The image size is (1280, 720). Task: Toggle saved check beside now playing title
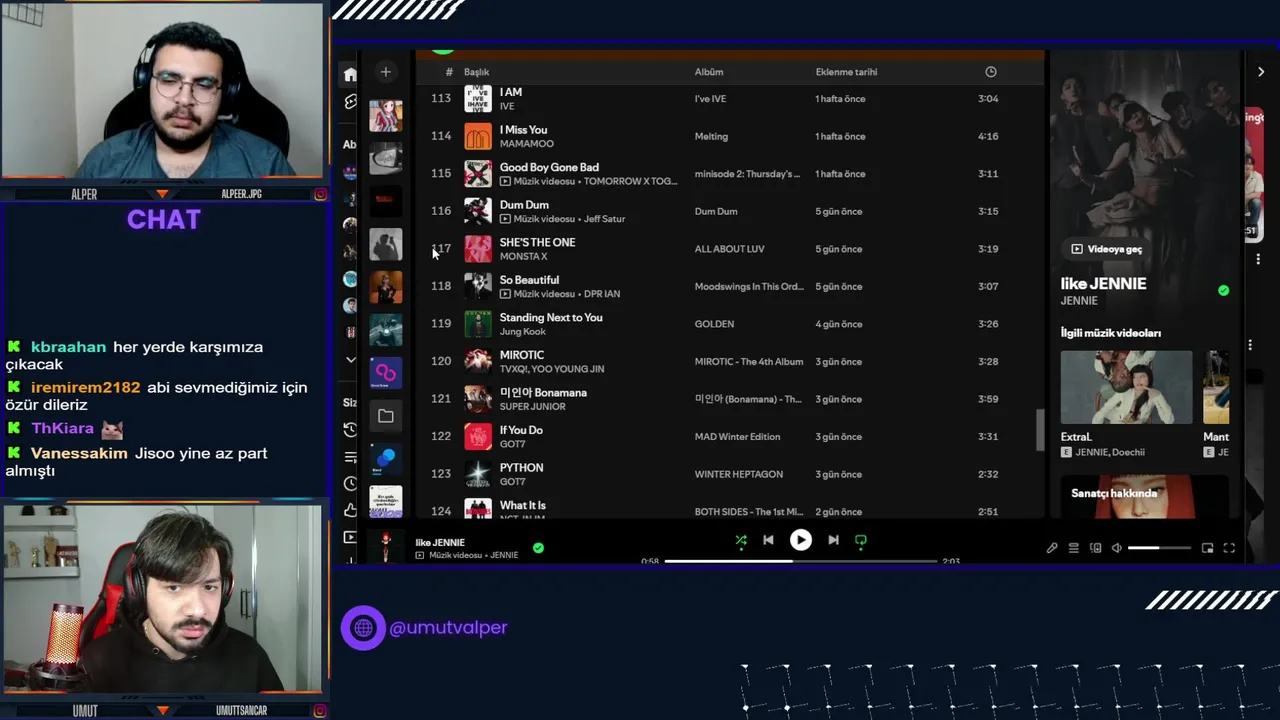[538, 548]
